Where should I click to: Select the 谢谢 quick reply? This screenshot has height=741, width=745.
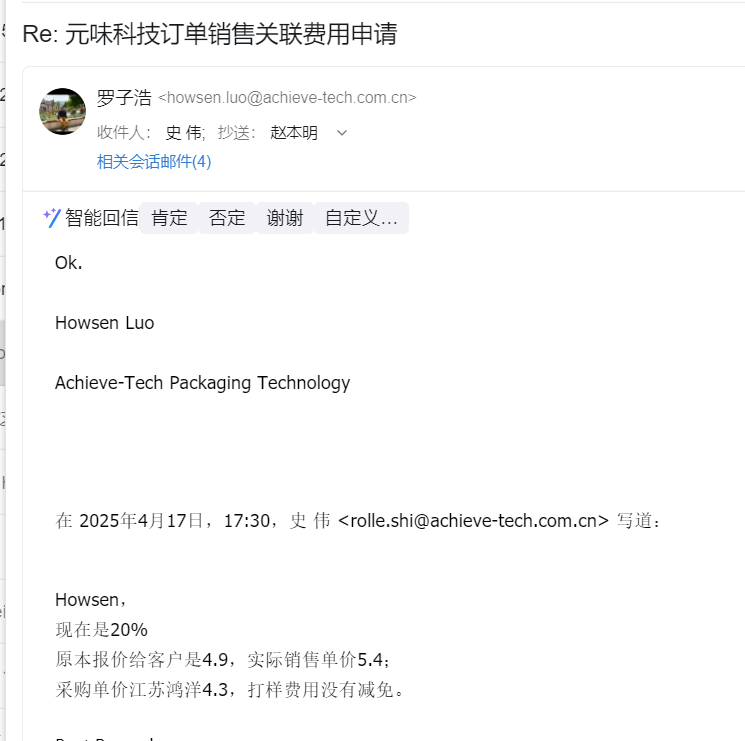pyautogui.click(x=285, y=218)
